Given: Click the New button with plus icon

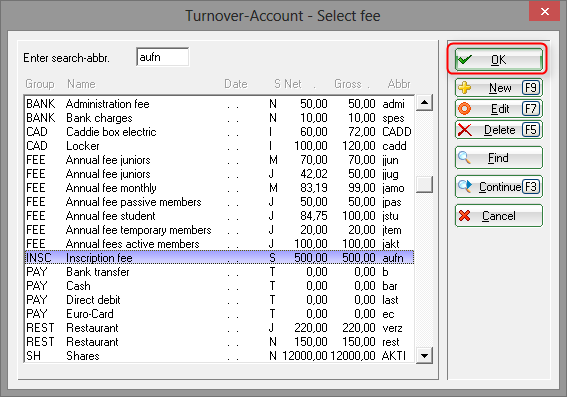Looking at the screenshot, I should point(498,88).
